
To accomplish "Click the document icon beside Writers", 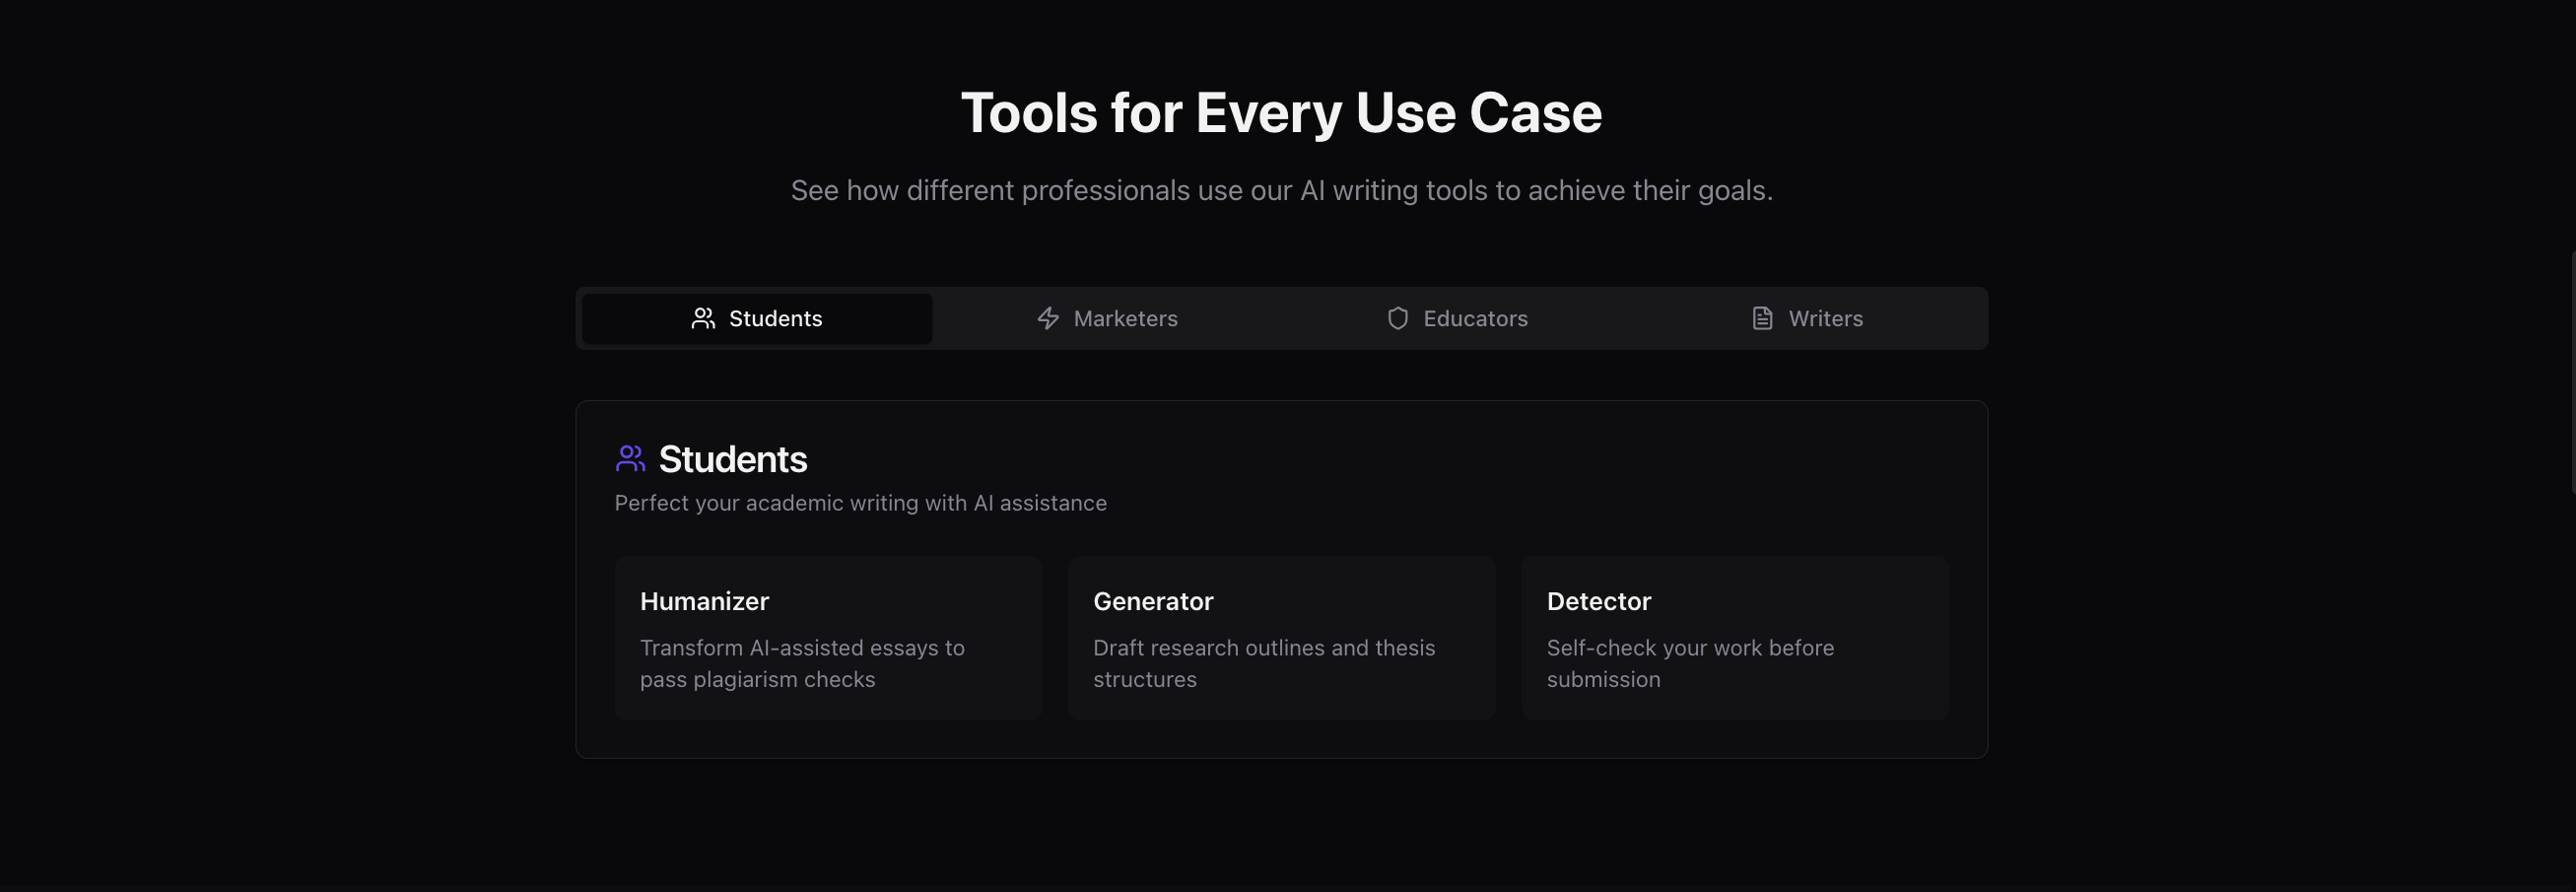I will pyautogui.click(x=1761, y=317).
